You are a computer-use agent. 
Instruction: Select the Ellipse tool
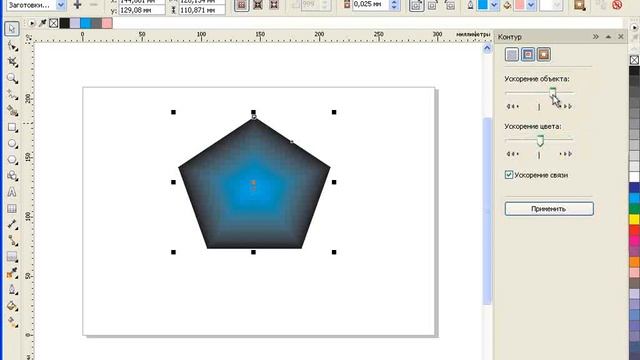click(12, 143)
